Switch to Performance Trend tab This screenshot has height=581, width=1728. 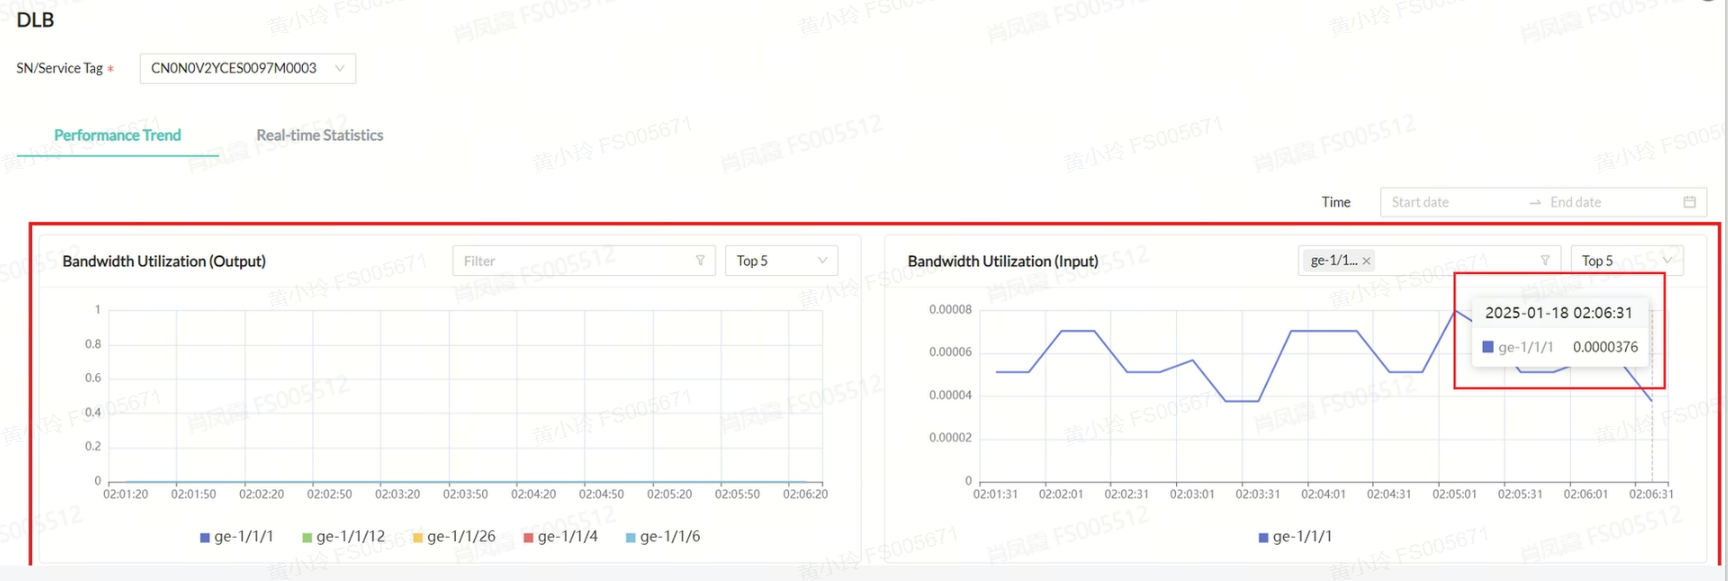point(117,135)
